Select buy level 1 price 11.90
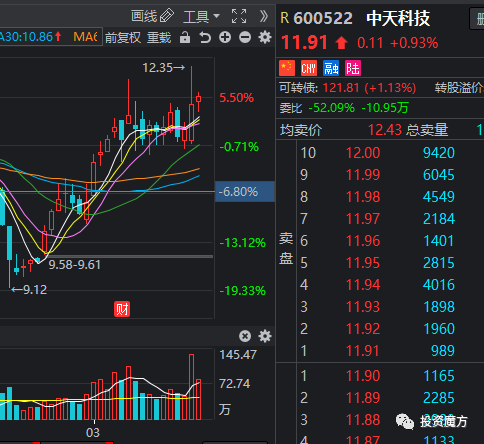The height and width of the screenshot is (444, 484). click(x=363, y=376)
